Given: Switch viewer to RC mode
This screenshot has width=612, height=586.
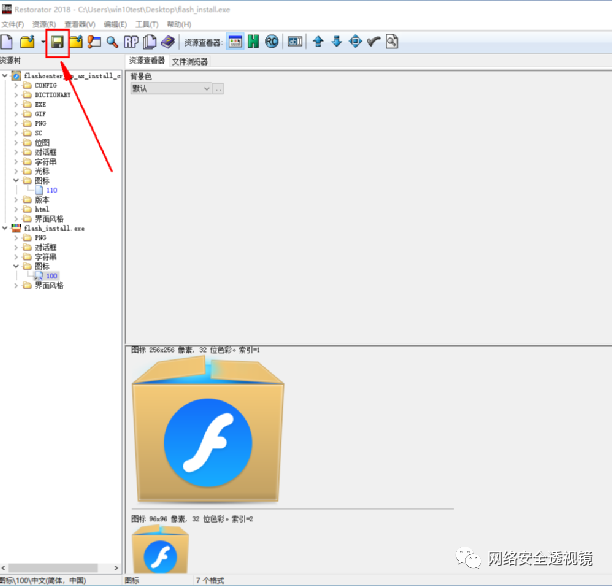Looking at the screenshot, I should point(272,42).
